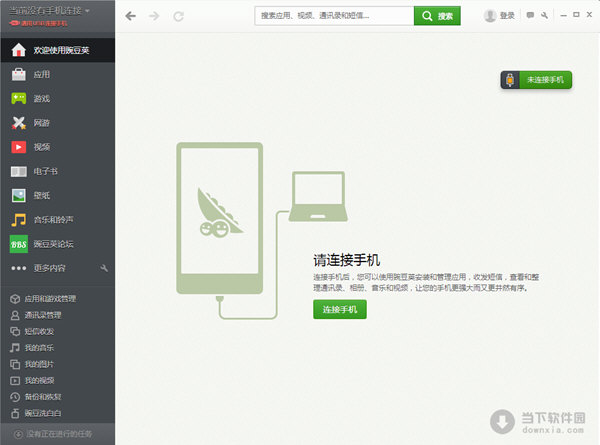The height and width of the screenshot is (445, 600).
Task: Open the 壁纸 picture icon
Action: (x=18, y=196)
